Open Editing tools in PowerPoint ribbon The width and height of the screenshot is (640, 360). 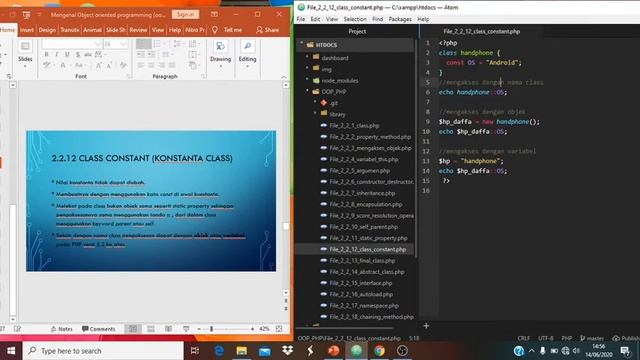(x=247, y=52)
